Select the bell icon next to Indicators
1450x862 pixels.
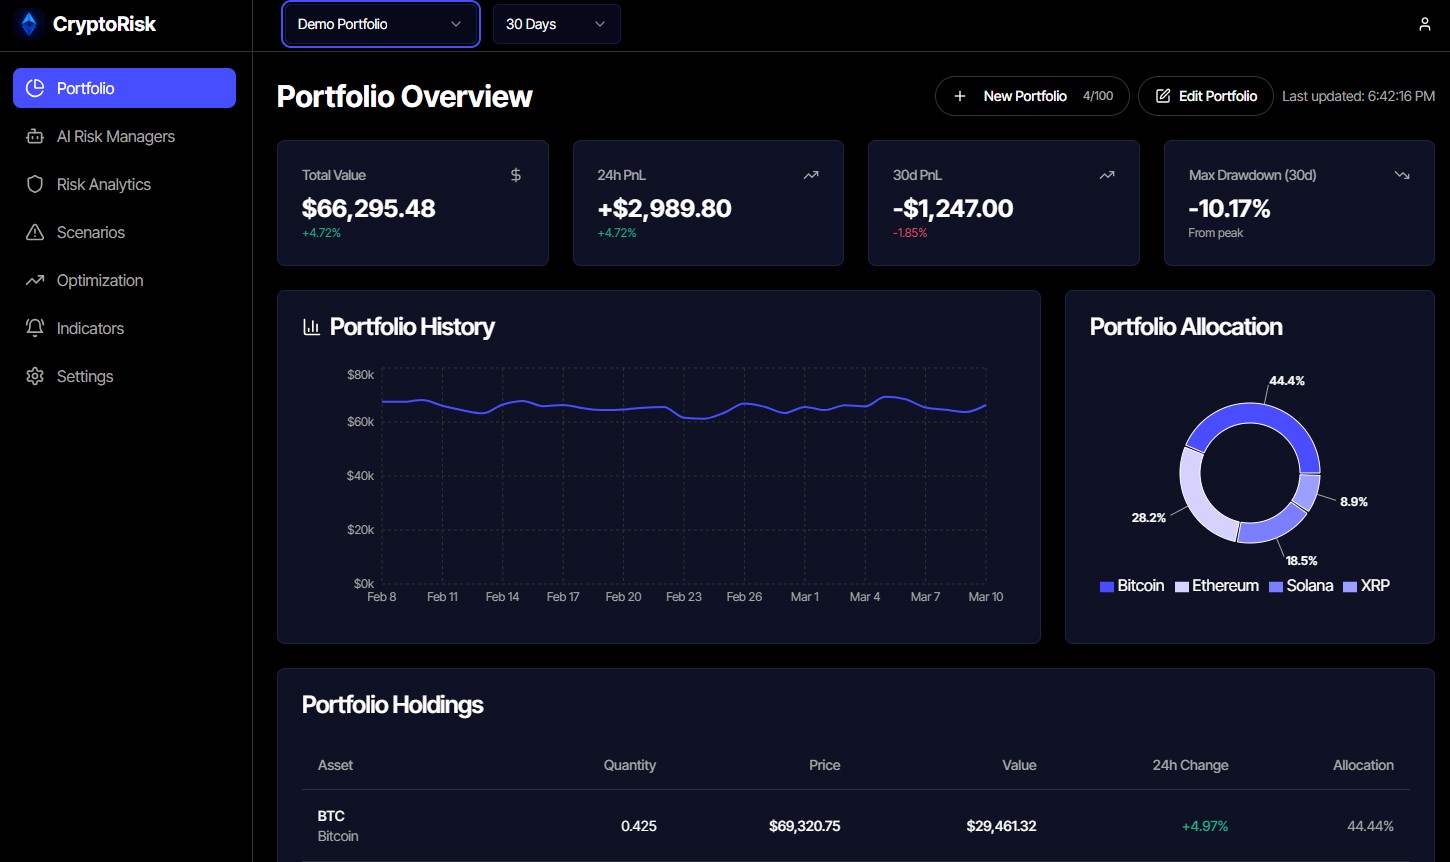35,328
